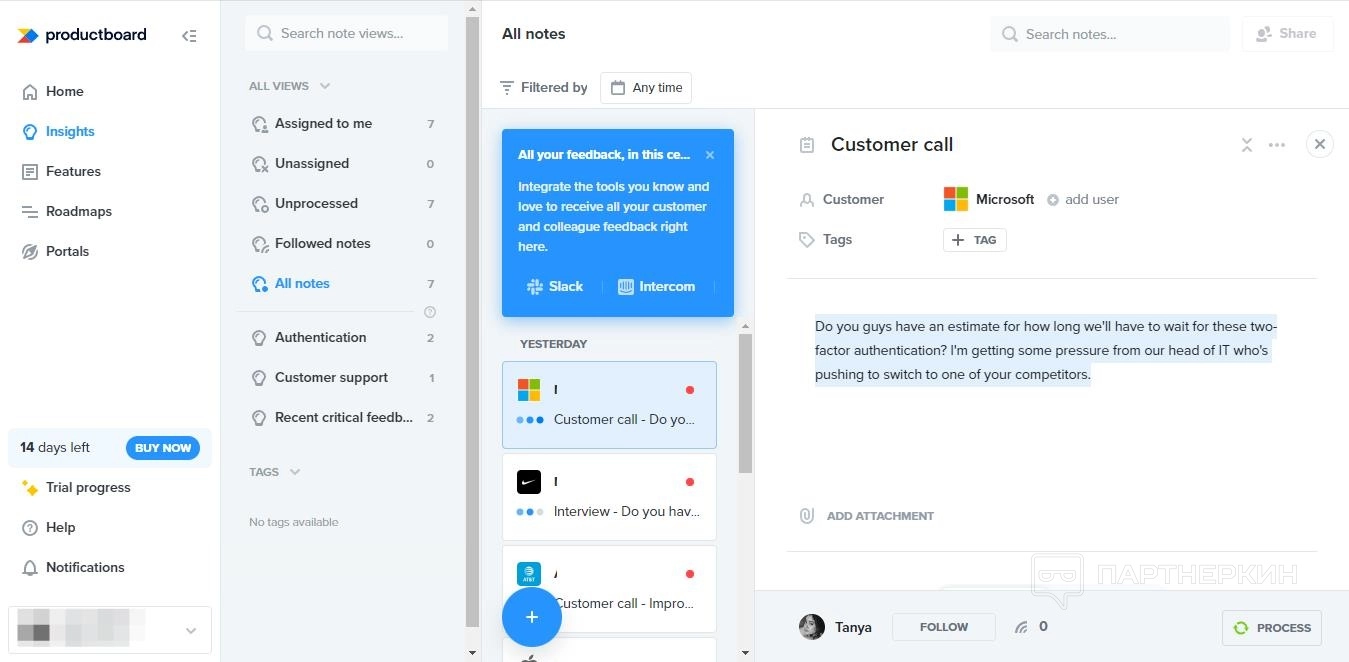This screenshot has height=662, width=1349.
Task: Select the Followed notes view
Action: point(342,243)
